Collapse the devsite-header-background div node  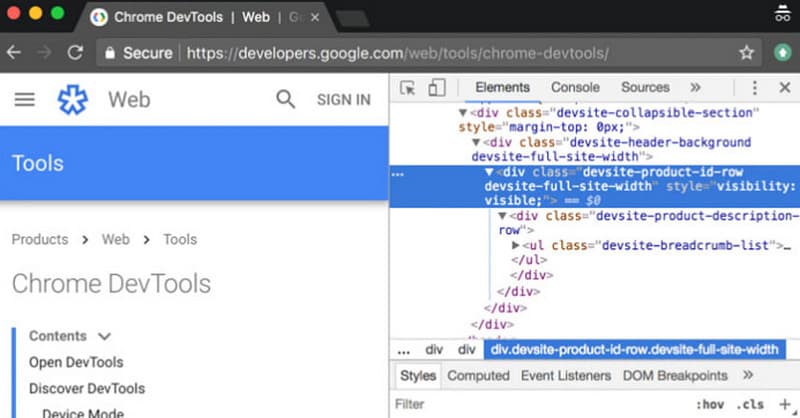[476, 142]
